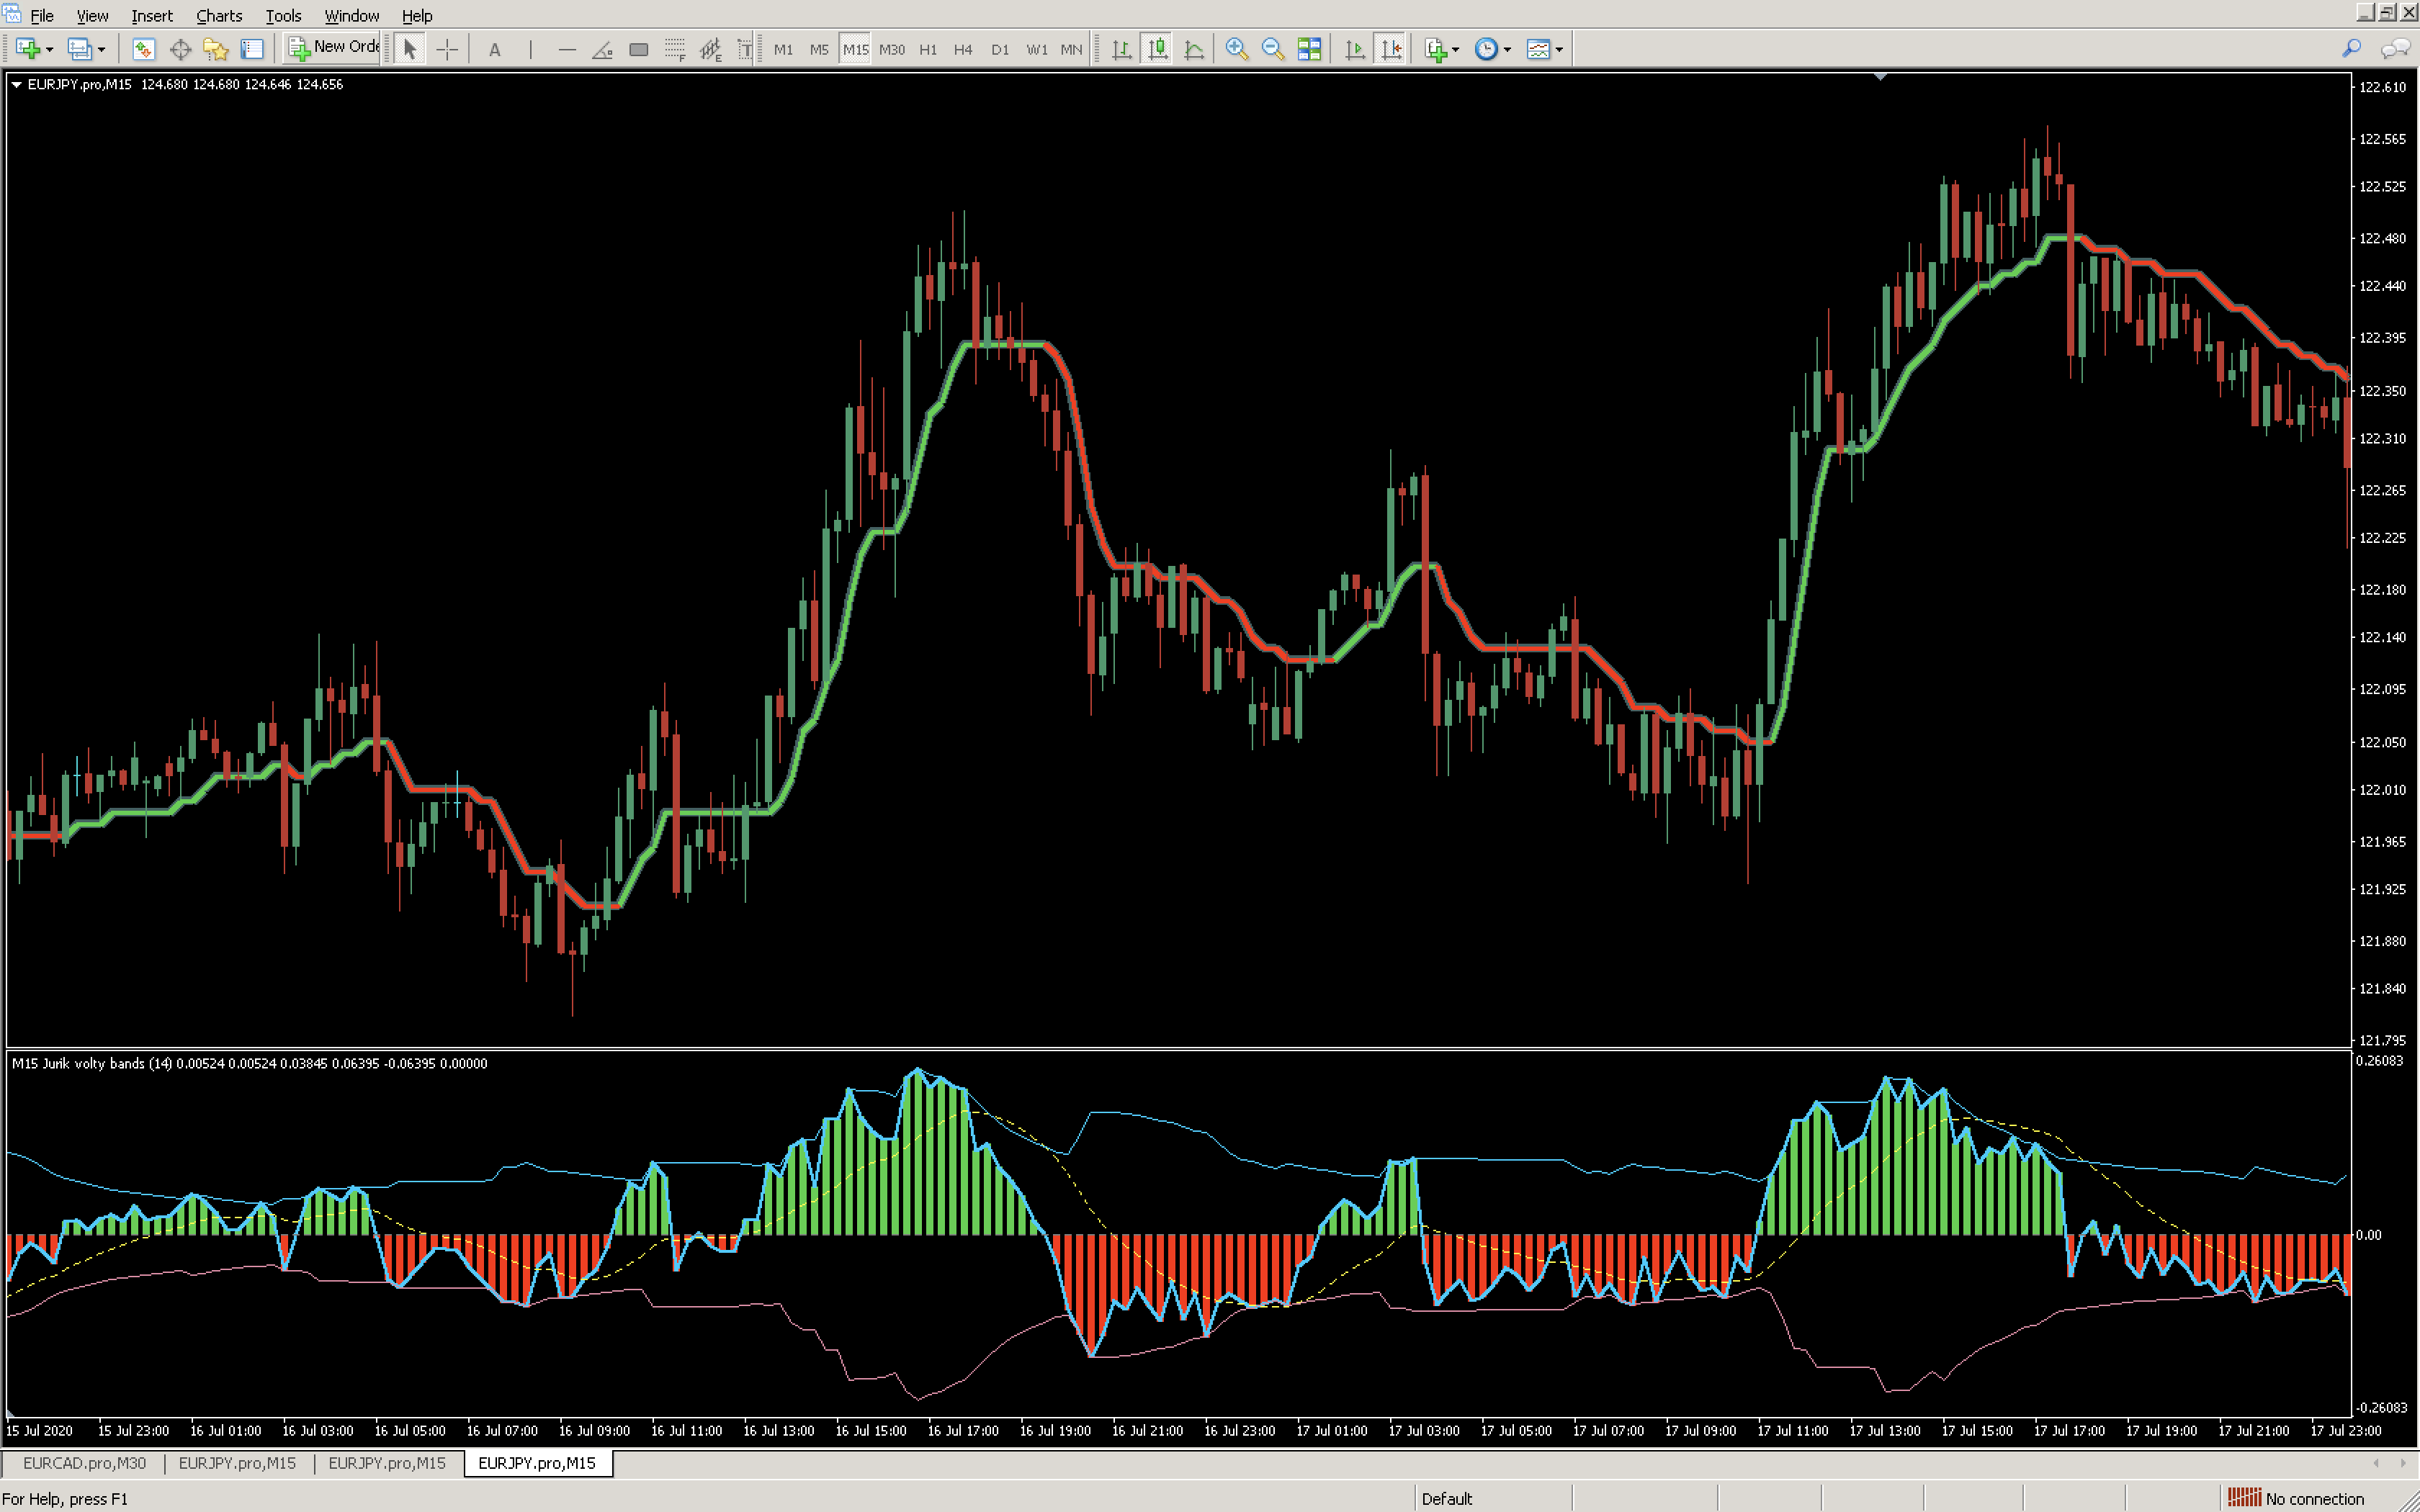Open the Tile Windows layout icon
2420x1512 pixels.
coord(1309,49)
